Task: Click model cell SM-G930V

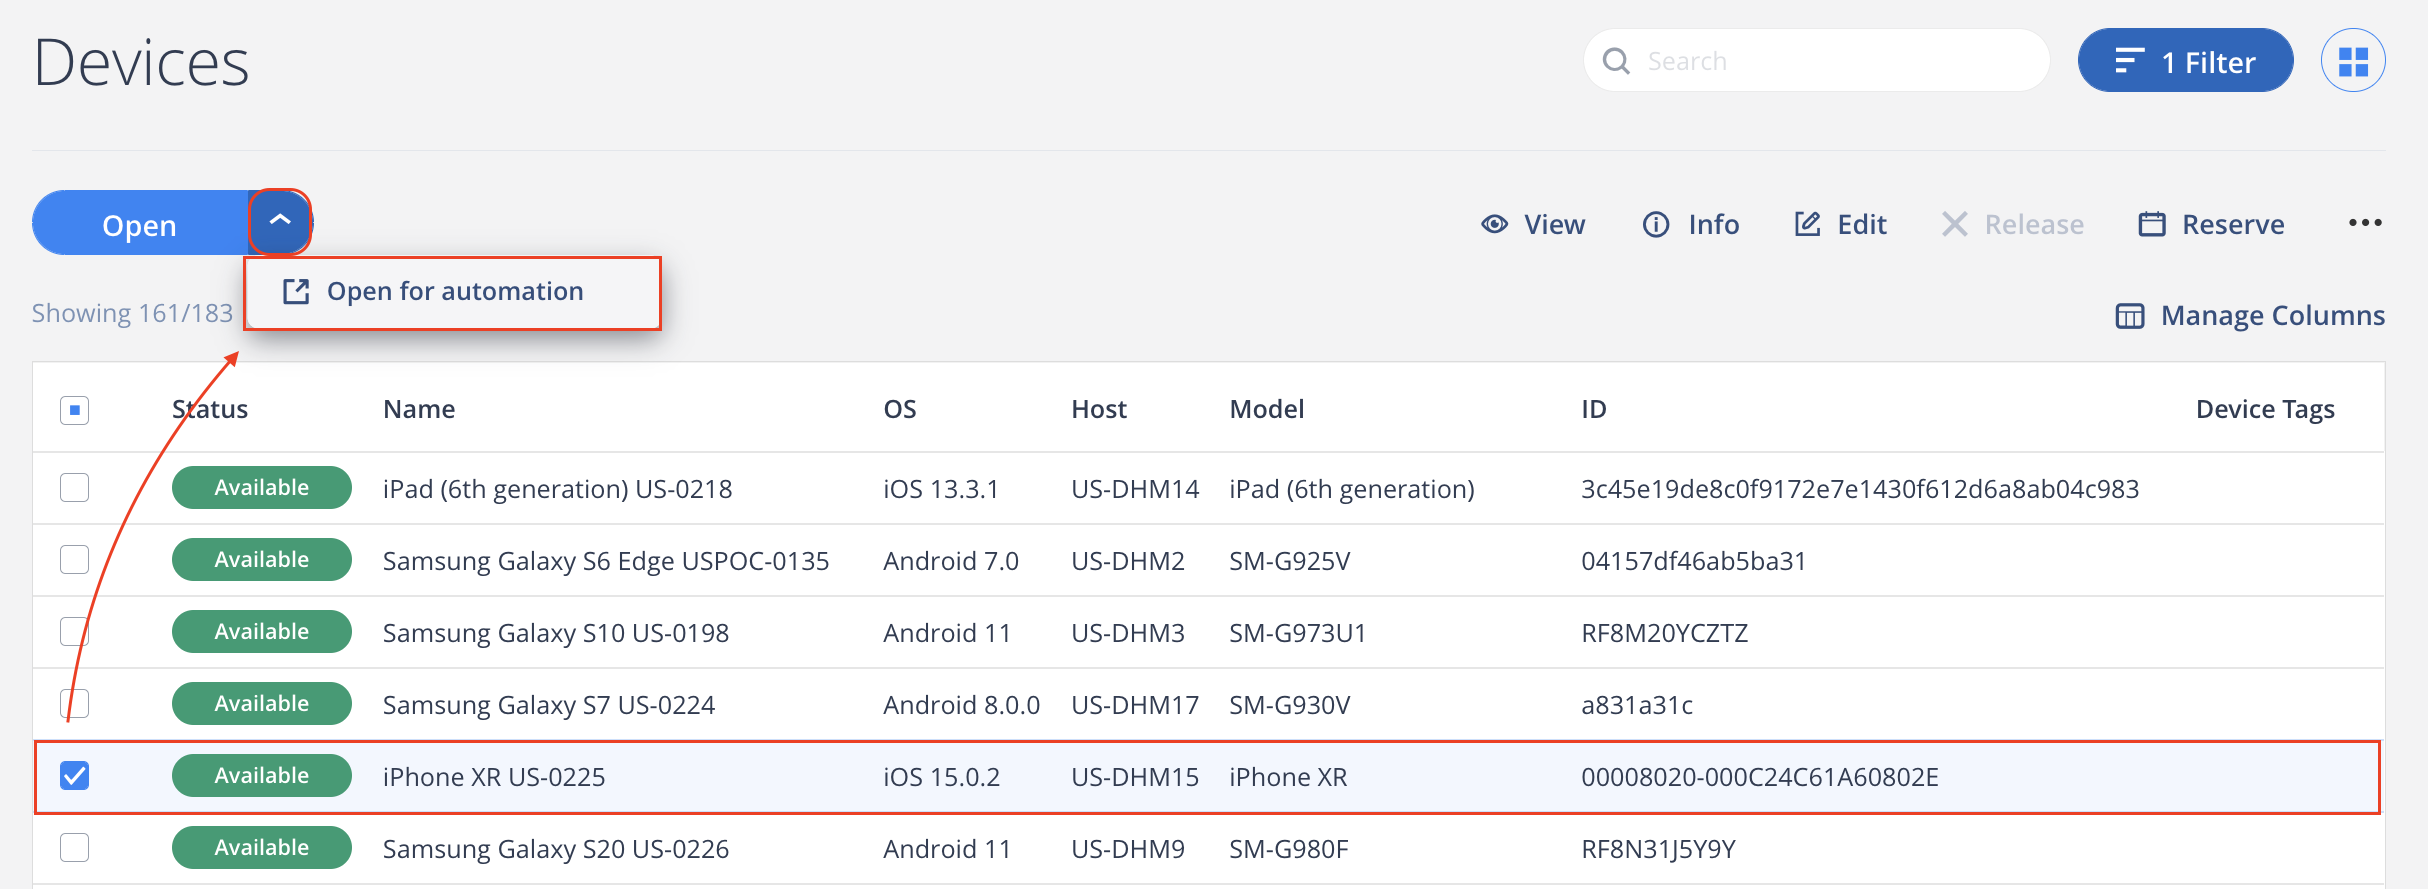Action: pos(1290,705)
